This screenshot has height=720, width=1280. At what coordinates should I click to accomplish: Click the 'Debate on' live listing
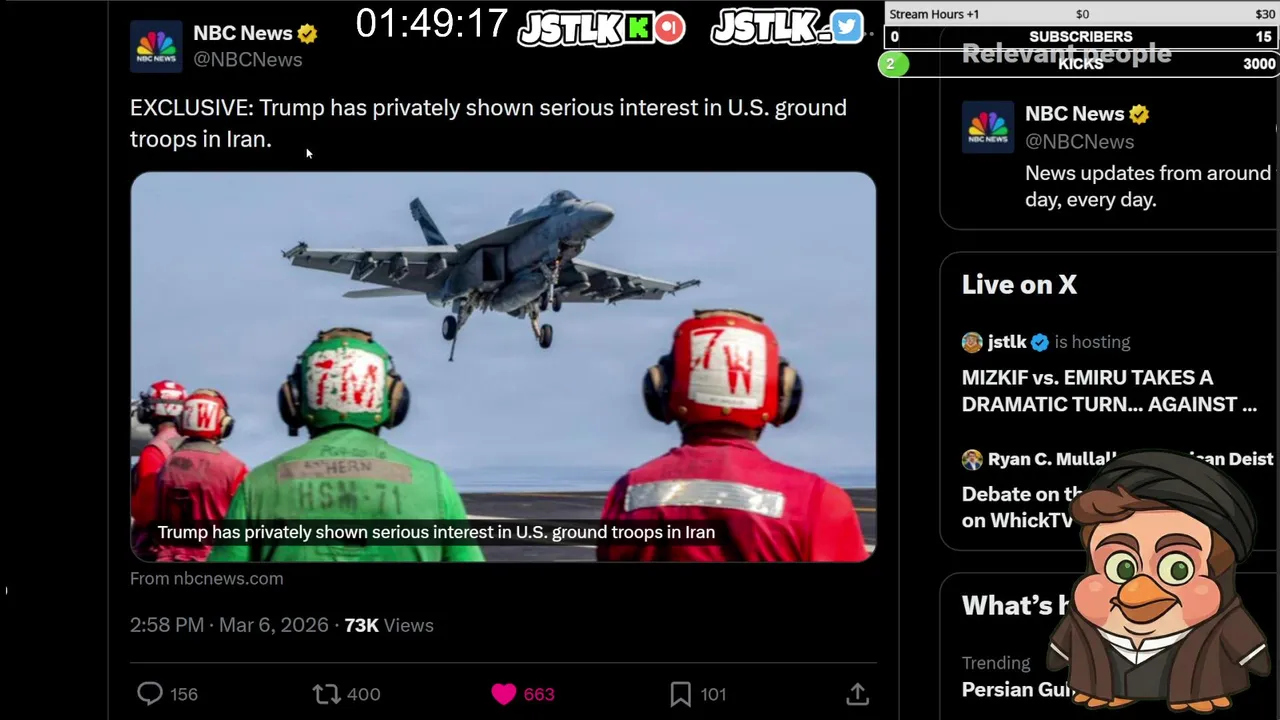(1018, 507)
